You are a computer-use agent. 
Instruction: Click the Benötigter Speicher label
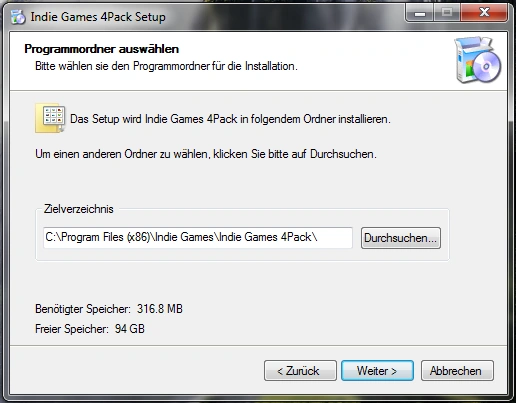click(x=83, y=309)
